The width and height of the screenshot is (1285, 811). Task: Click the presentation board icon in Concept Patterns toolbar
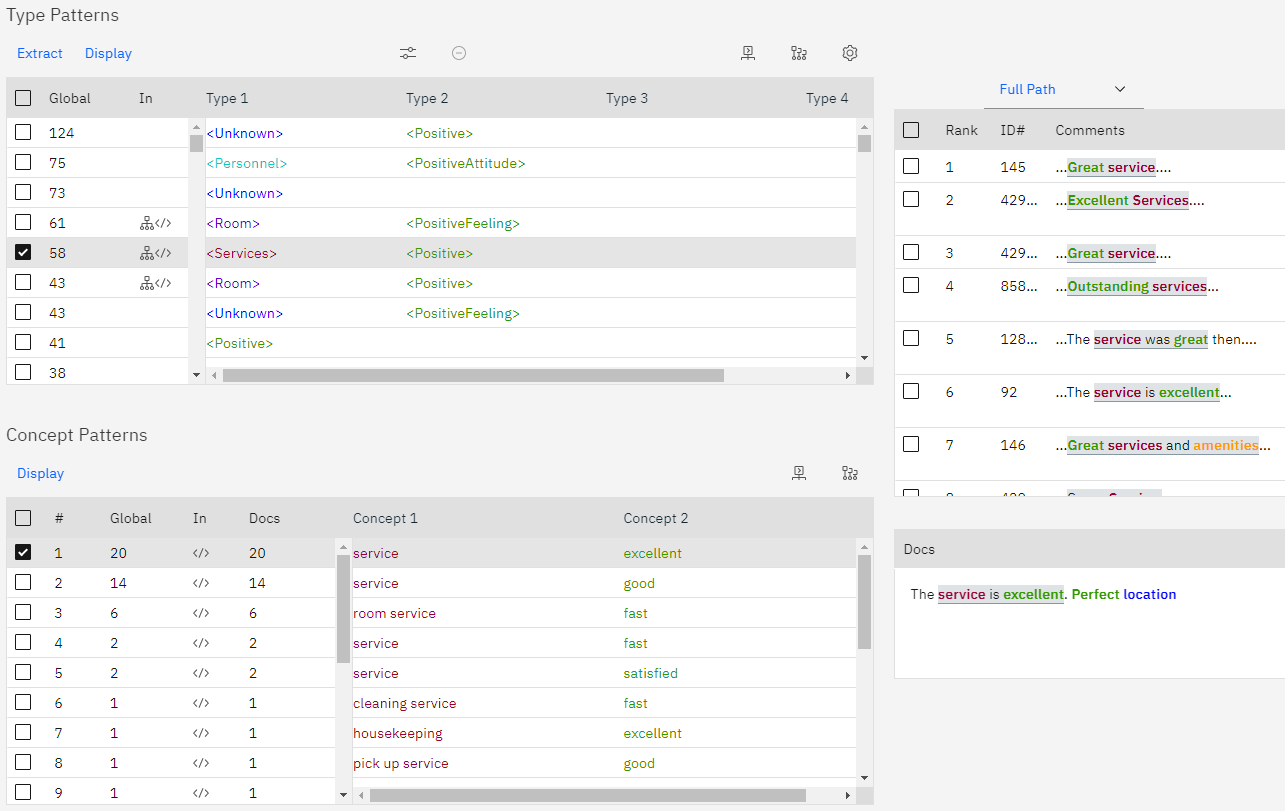pos(799,473)
